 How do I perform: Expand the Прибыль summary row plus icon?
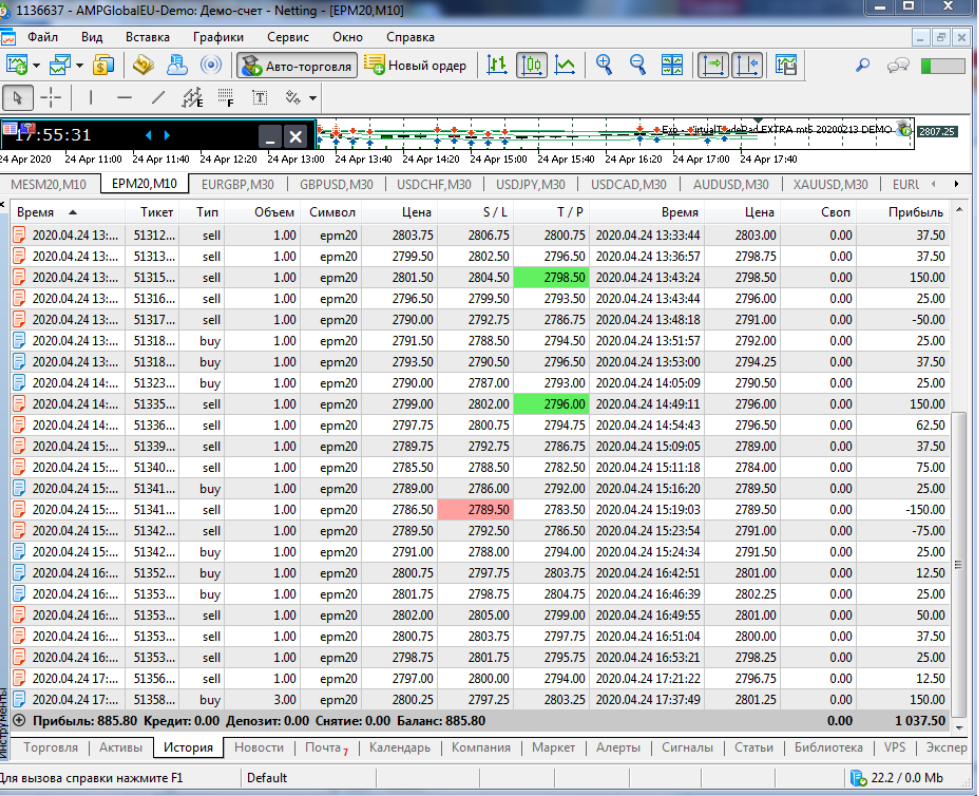click(18, 720)
